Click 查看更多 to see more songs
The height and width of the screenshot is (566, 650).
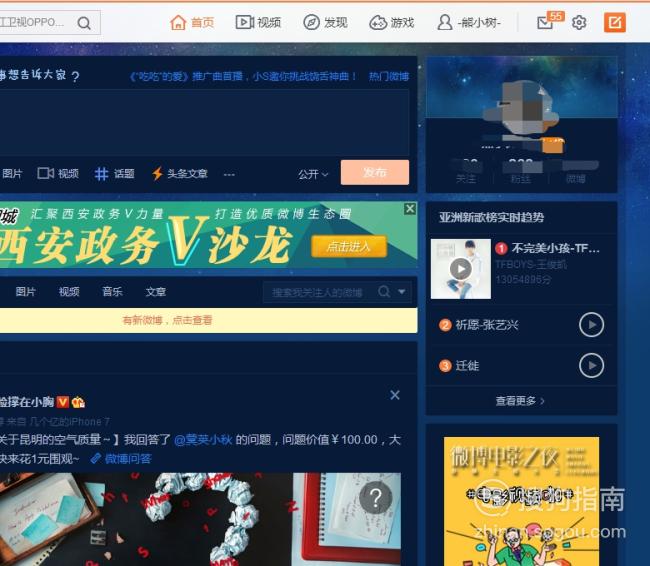click(x=520, y=401)
